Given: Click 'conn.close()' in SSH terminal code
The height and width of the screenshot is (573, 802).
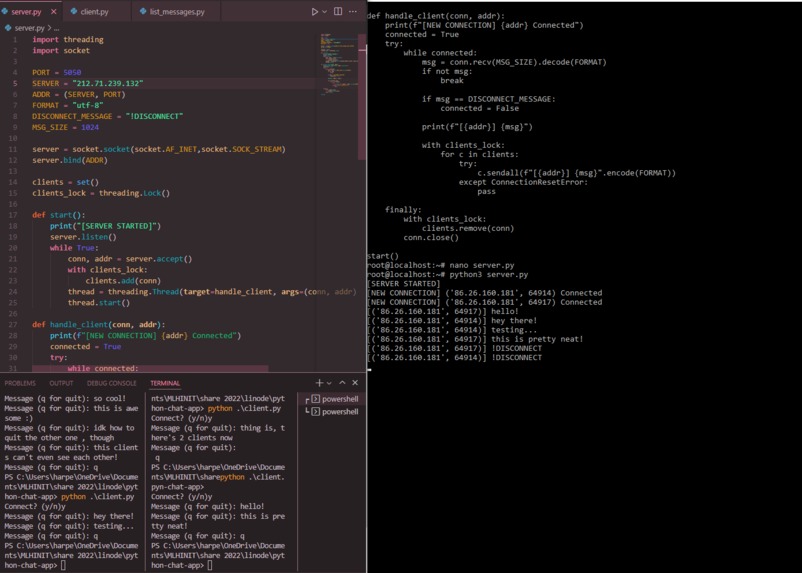Looking at the screenshot, I should (x=431, y=238).
